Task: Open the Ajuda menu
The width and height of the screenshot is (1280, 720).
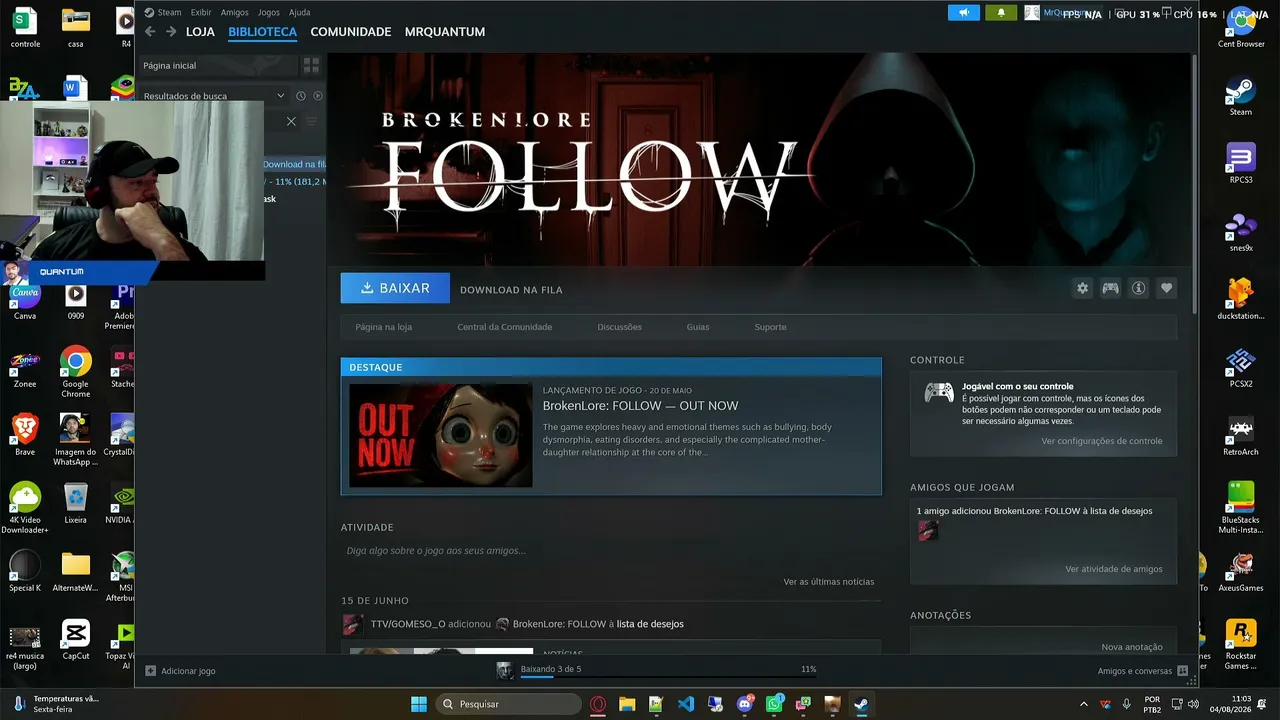Action: pyautogui.click(x=299, y=12)
